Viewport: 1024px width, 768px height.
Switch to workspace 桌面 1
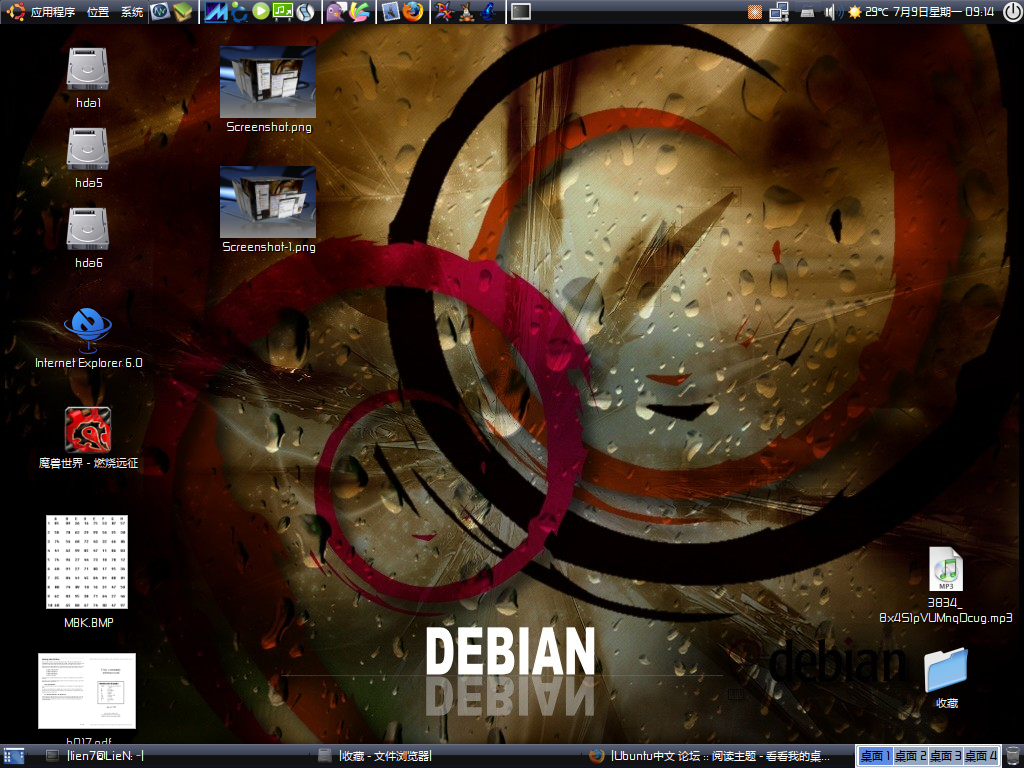click(x=875, y=756)
